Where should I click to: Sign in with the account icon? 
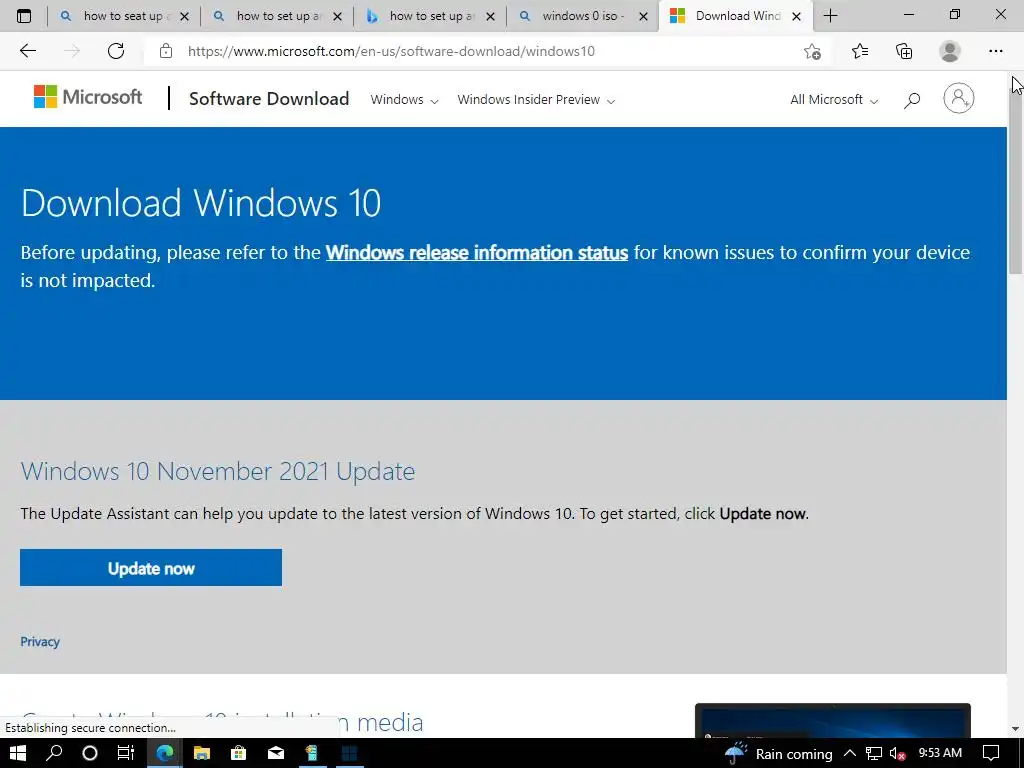pyautogui.click(x=958, y=99)
